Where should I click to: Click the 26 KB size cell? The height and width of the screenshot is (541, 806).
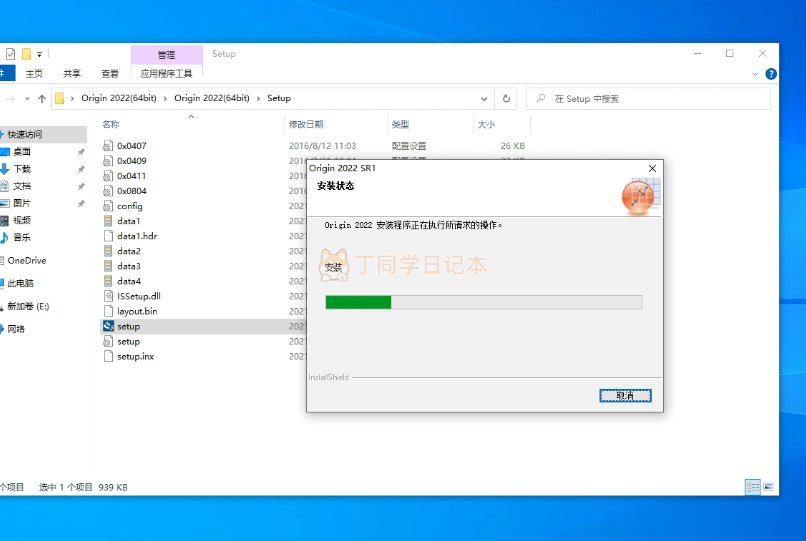tap(512, 146)
